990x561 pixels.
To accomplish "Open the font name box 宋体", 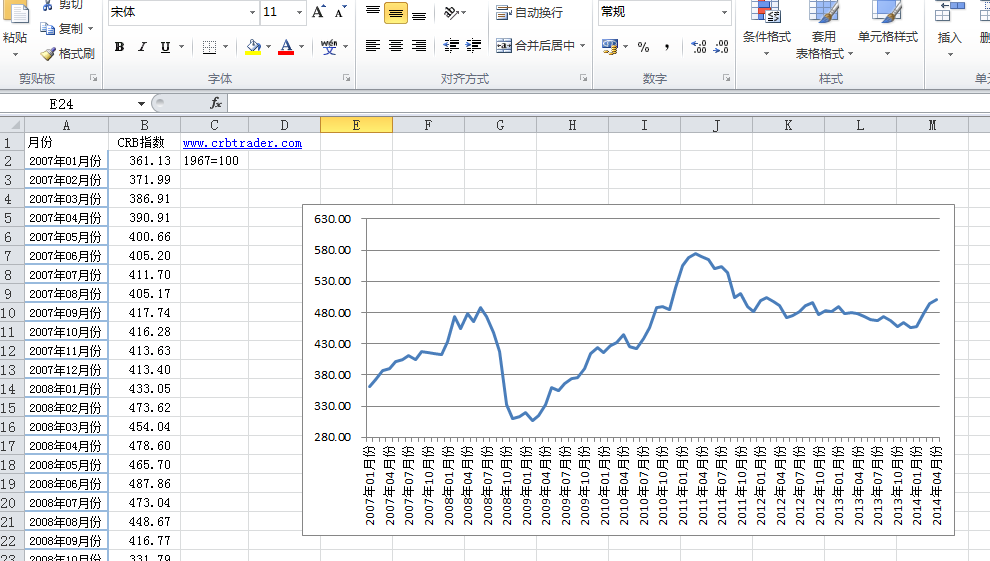I will 183,12.
